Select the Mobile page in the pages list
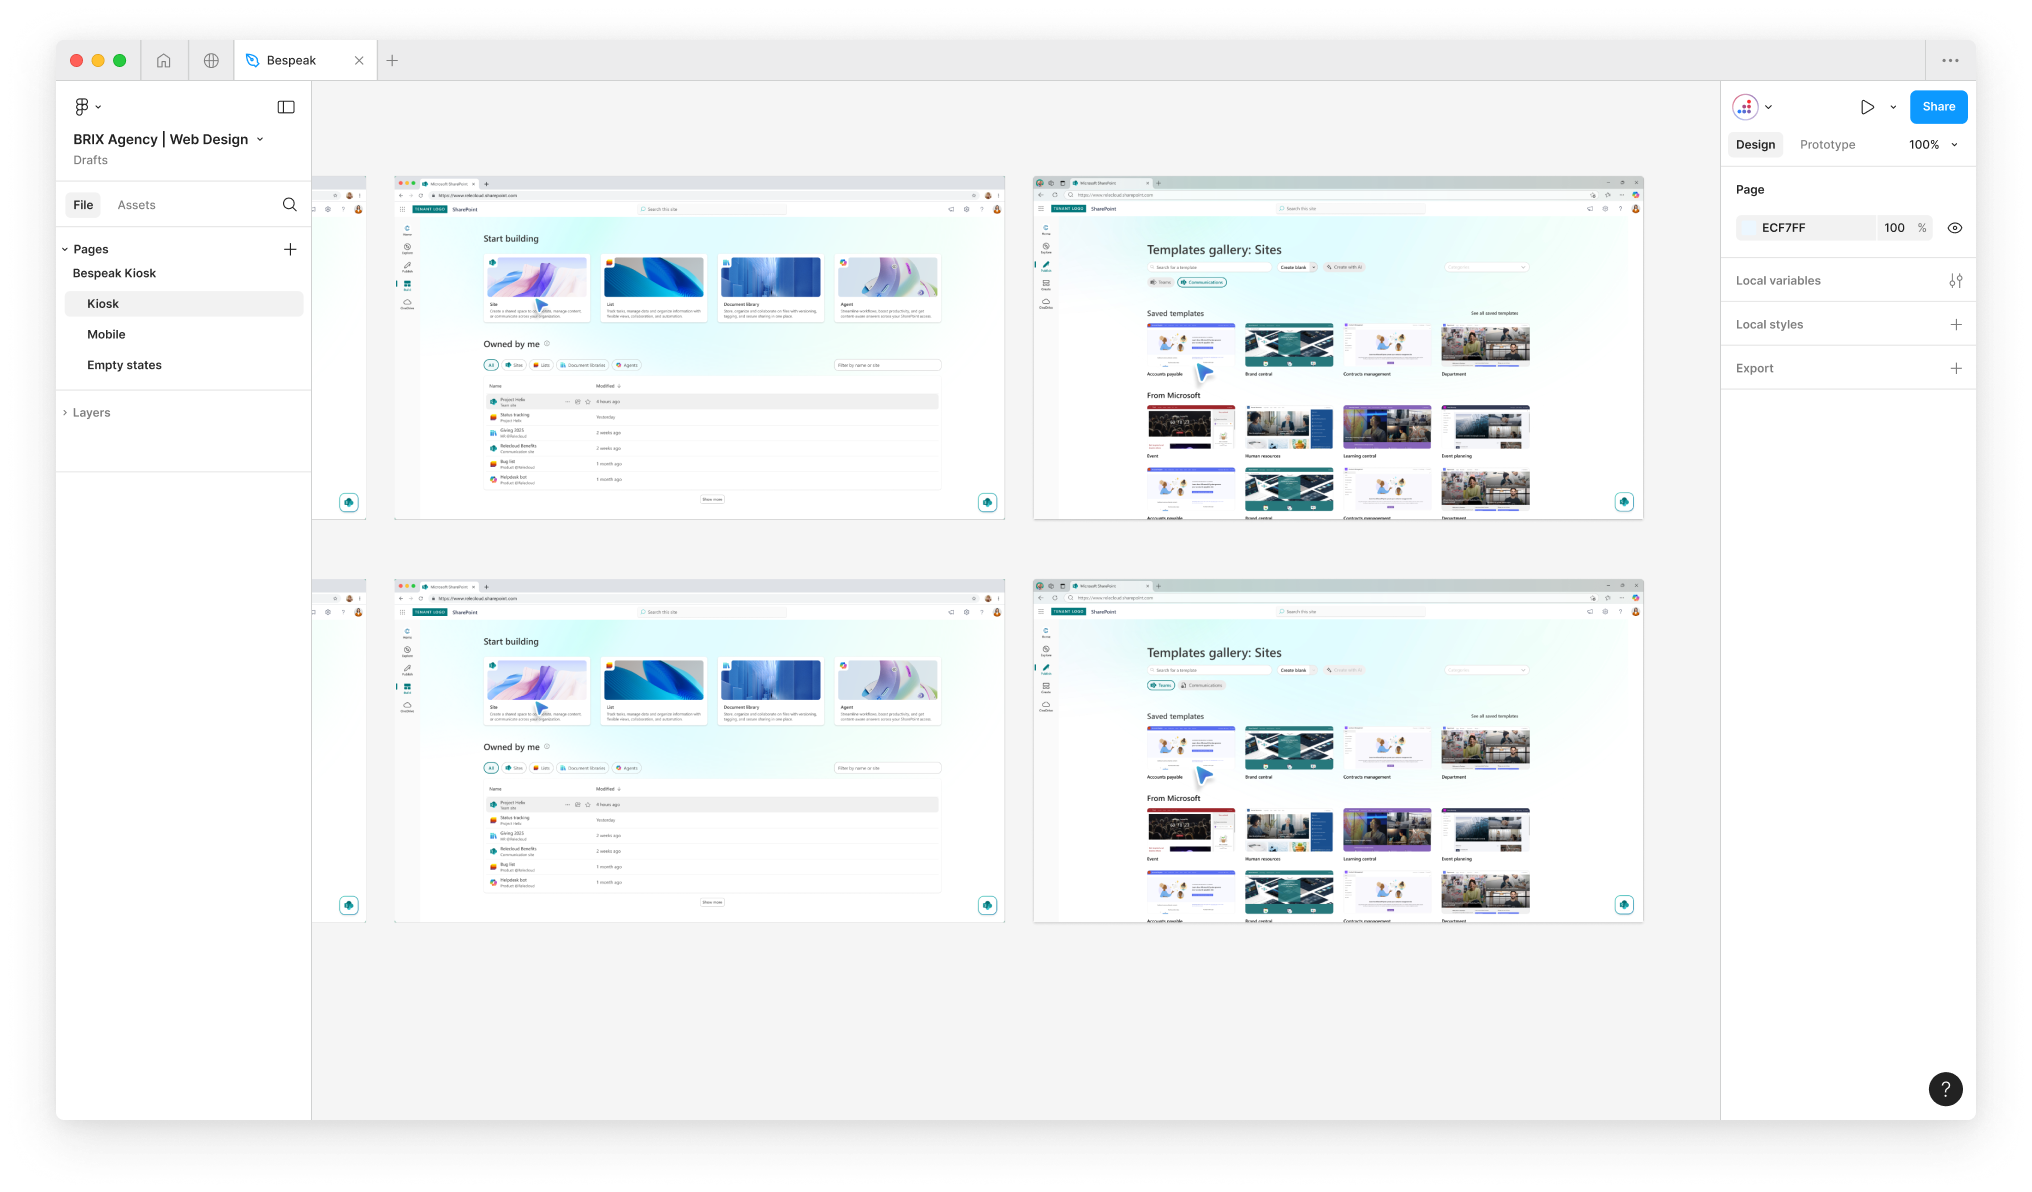 [x=107, y=334]
